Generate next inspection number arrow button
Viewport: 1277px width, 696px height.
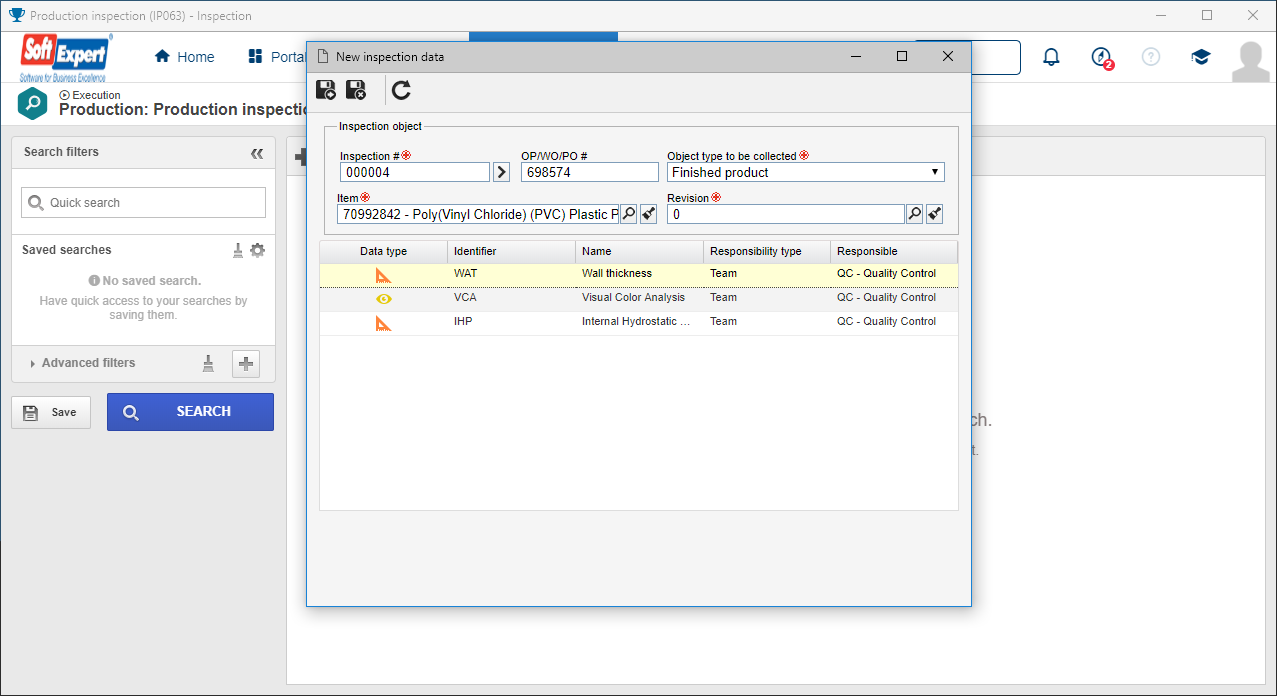tap(502, 172)
